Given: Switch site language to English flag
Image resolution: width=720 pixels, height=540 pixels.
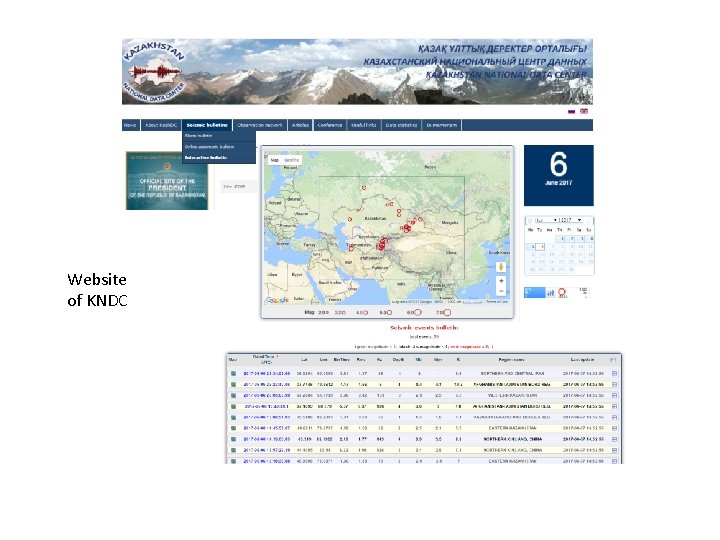Looking at the screenshot, I should (x=584, y=111).
